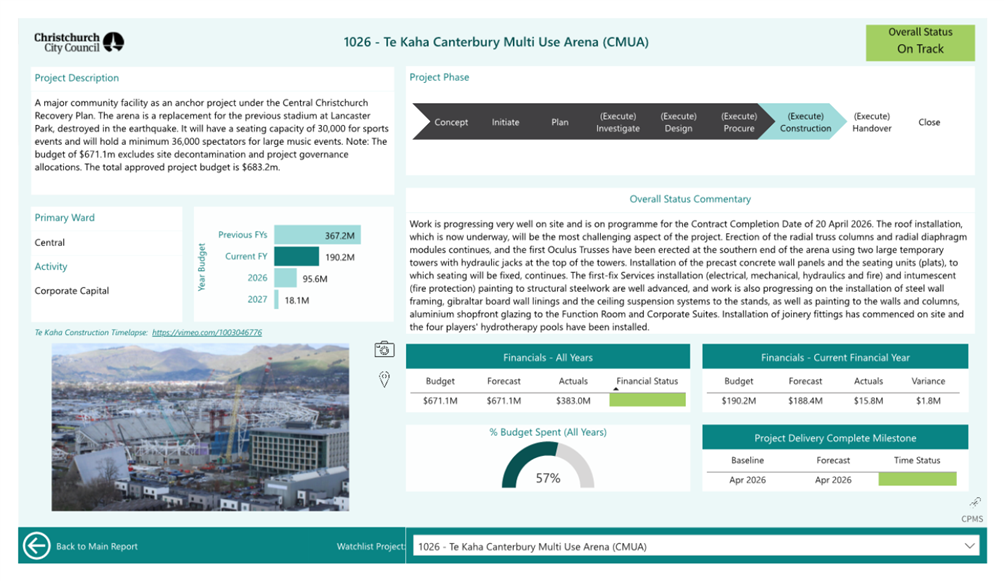Click the Variance column header
1004x581 pixels.
928,381
